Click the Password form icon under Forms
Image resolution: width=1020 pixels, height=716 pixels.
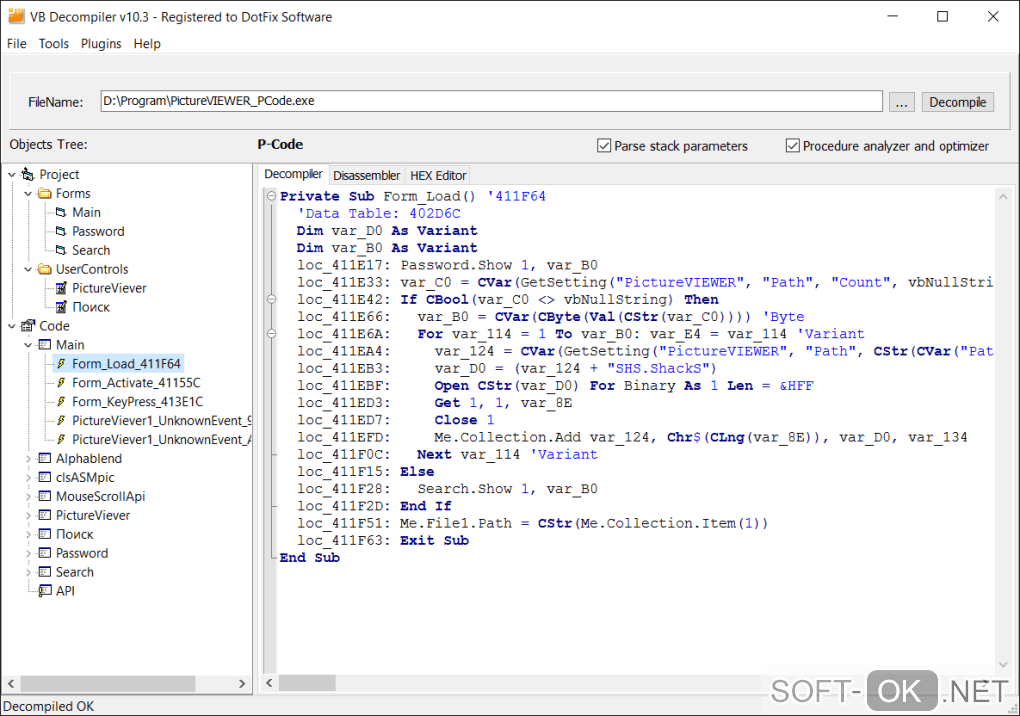point(61,232)
